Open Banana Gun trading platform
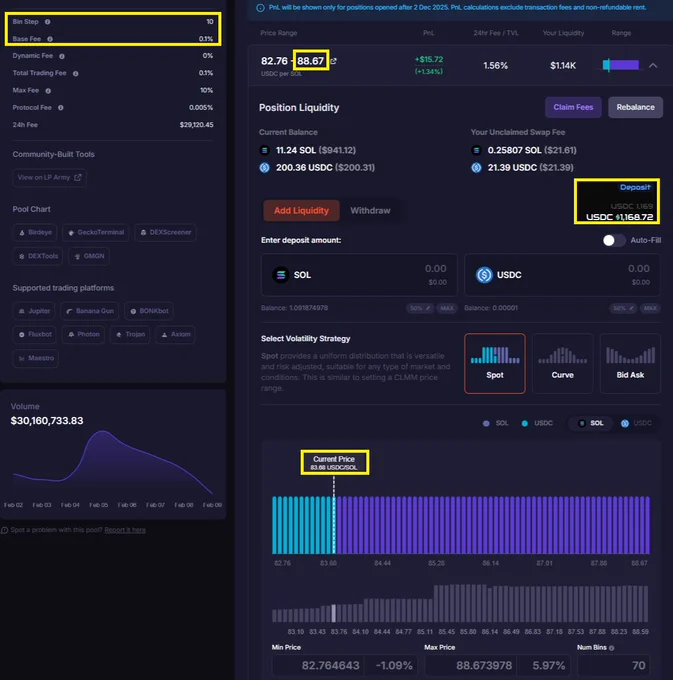The image size is (673, 680). pyautogui.click(x=90, y=311)
